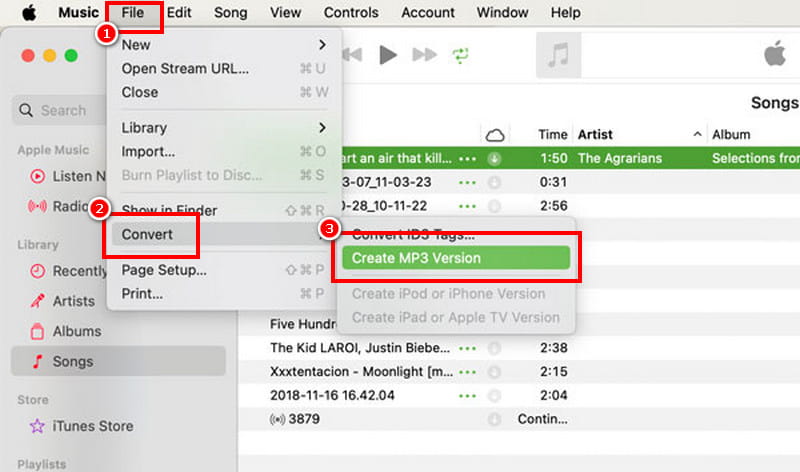800x472 pixels.
Task: Toggle the repeat icon
Action: 460,55
